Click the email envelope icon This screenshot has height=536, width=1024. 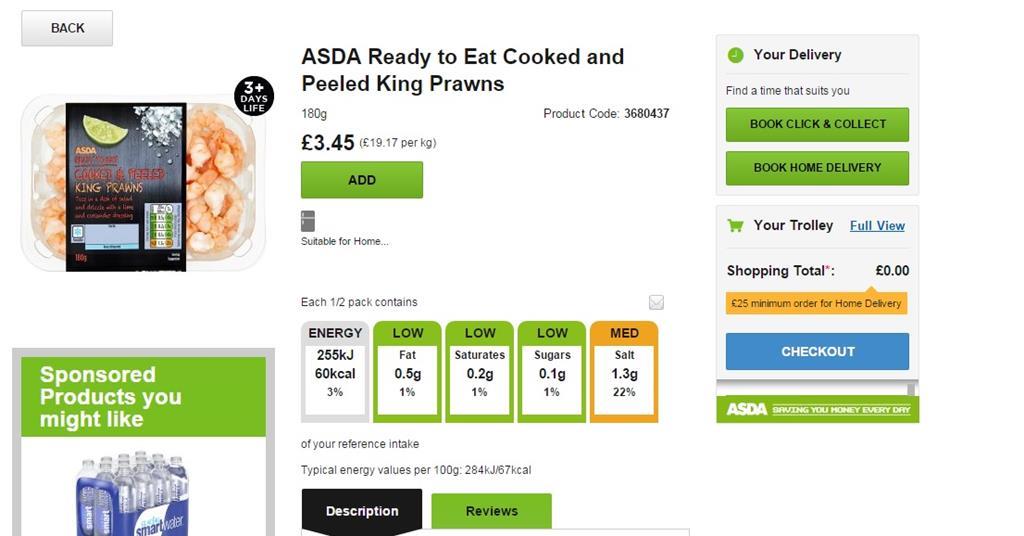point(656,302)
